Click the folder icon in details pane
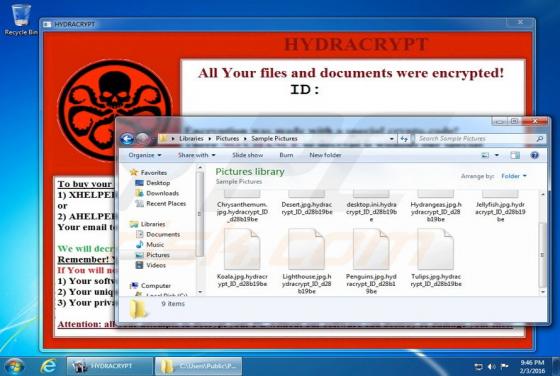The image size is (560, 376). click(x=138, y=309)
